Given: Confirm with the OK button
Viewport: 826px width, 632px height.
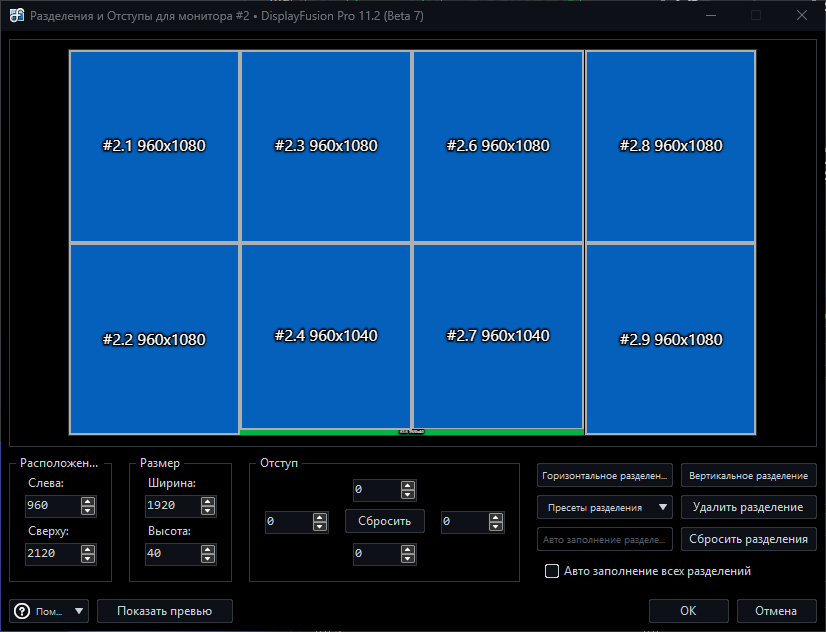Looking at the screenshot, I should [x=688, y=611].
